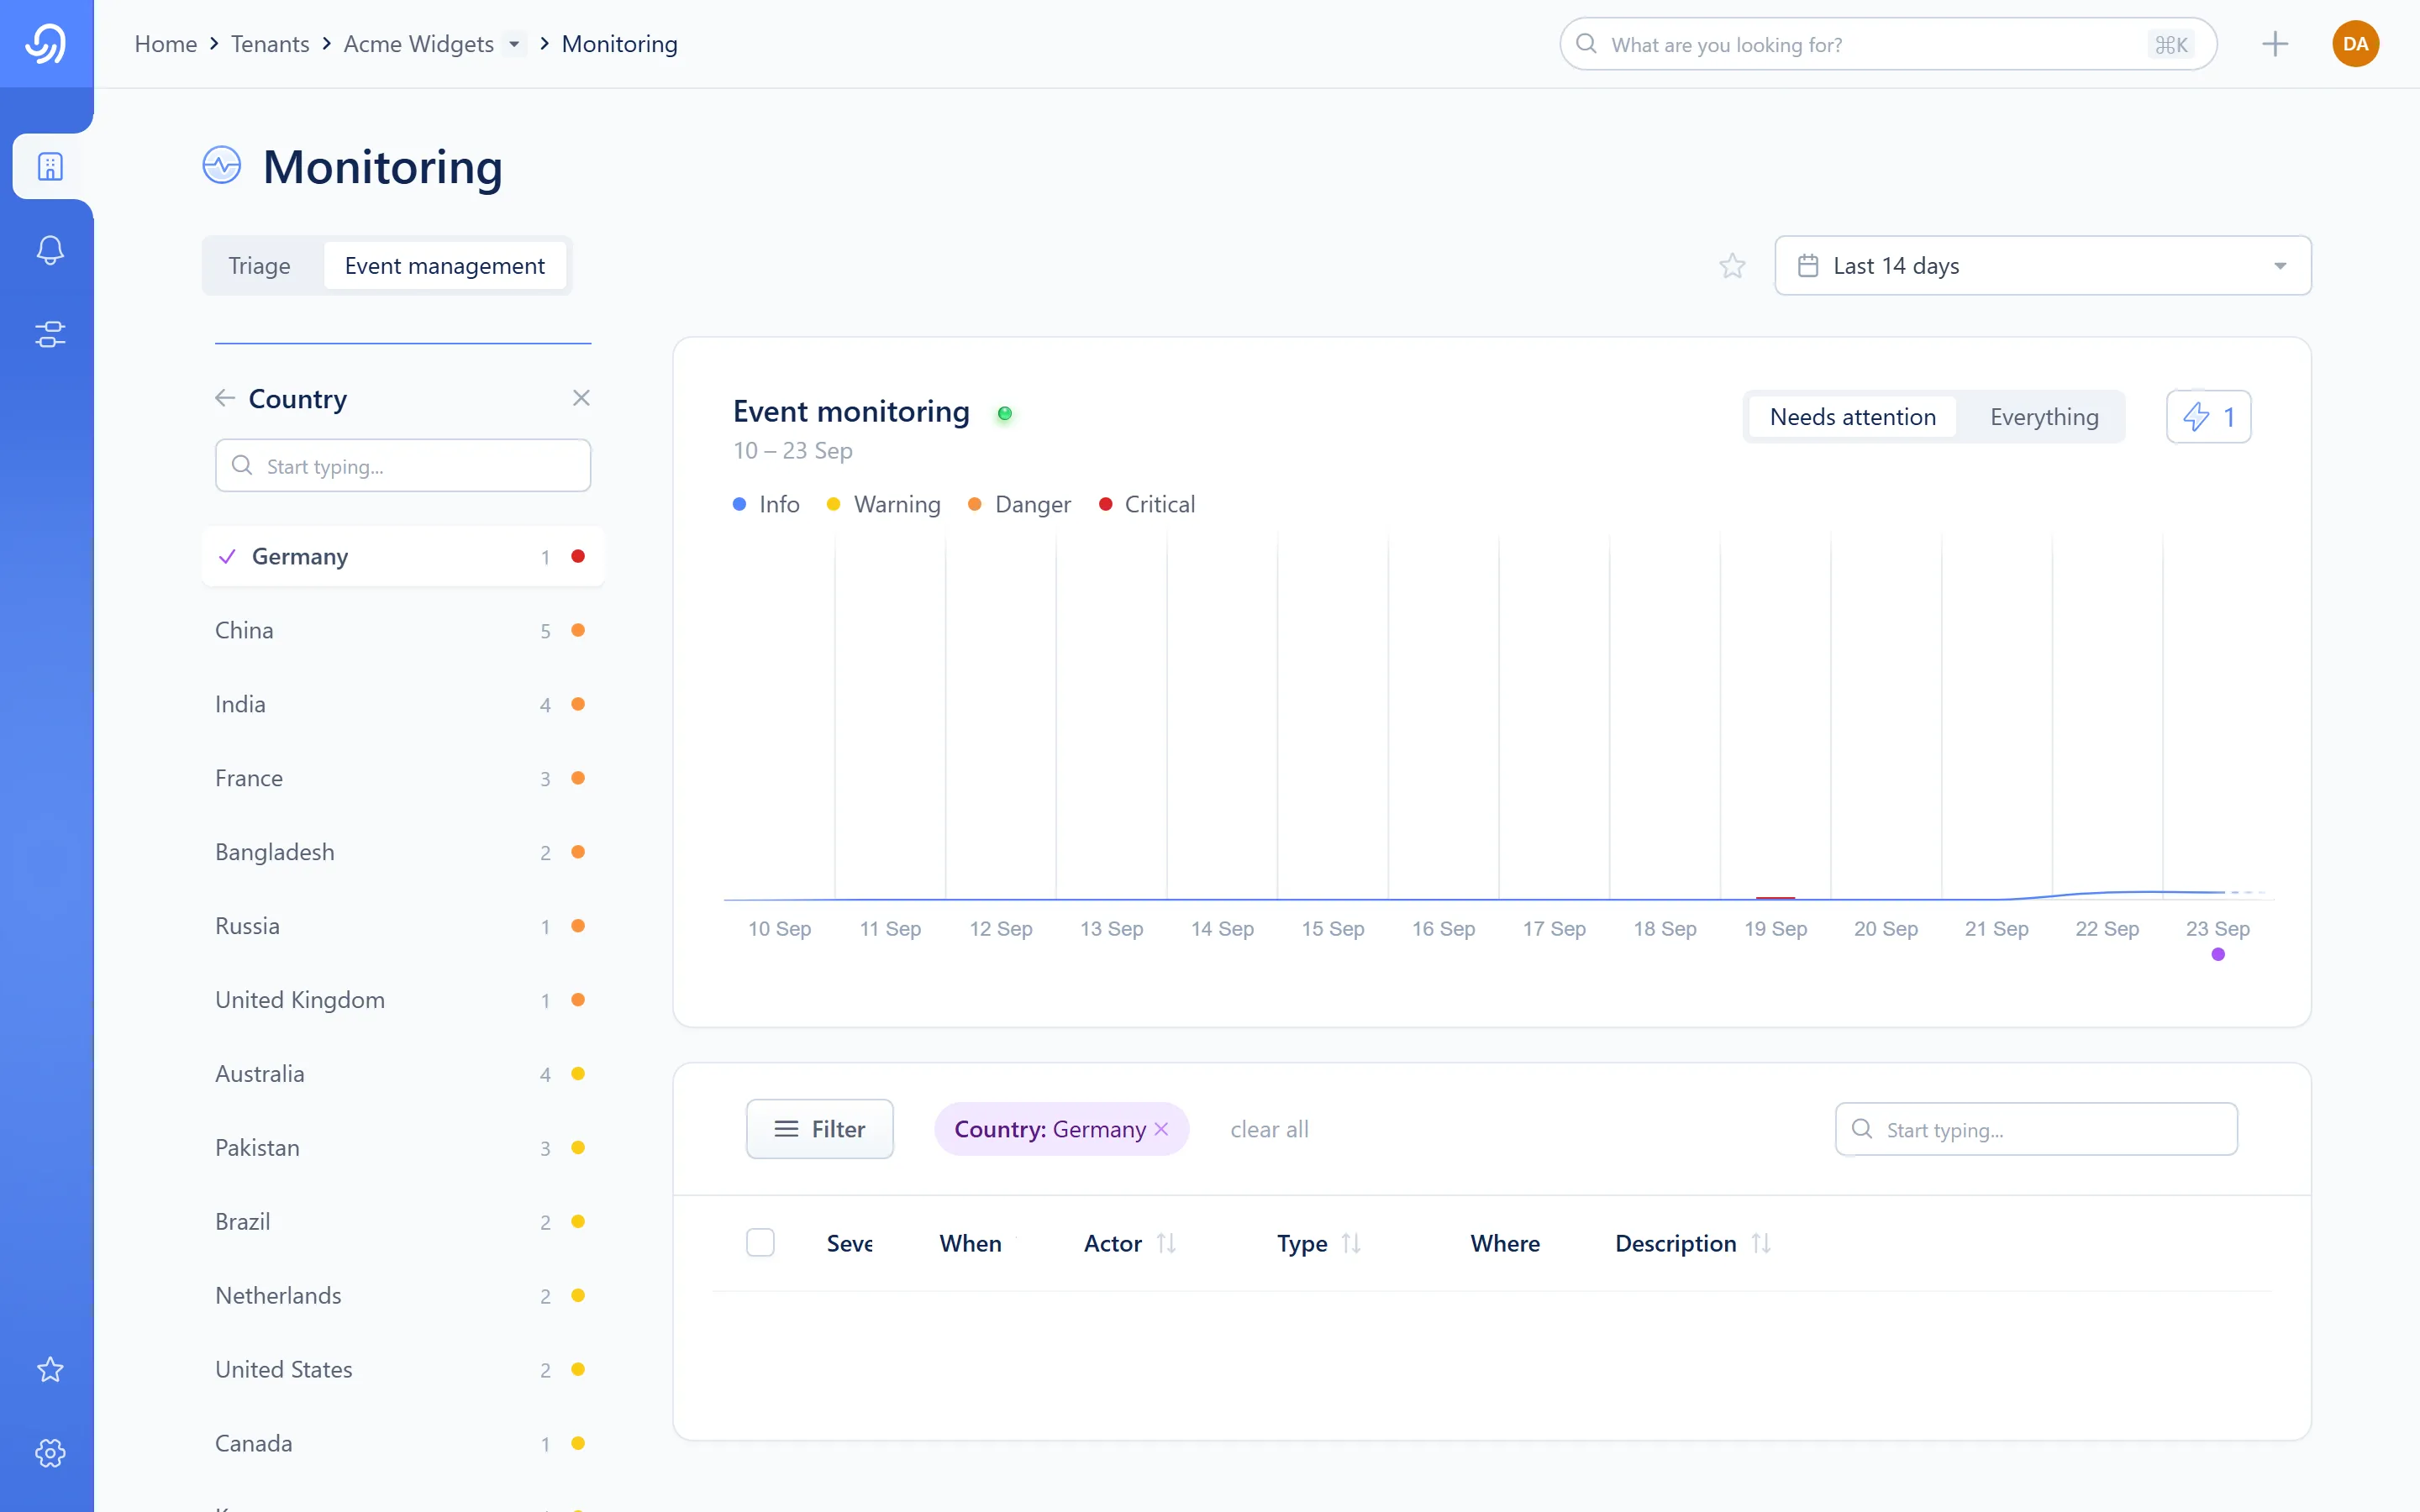
Task: Click the Country search input
Action: [403, 466]
